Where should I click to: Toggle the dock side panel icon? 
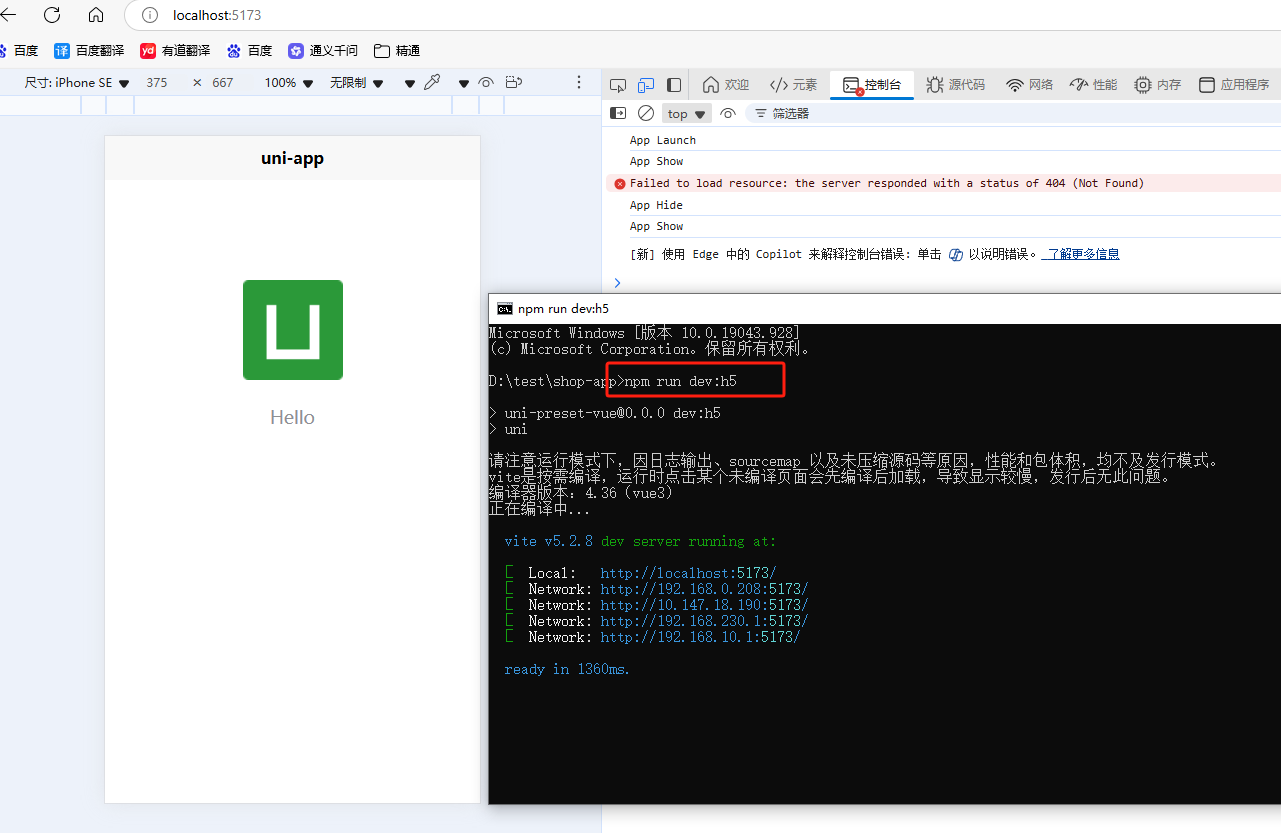pos(673,85)
